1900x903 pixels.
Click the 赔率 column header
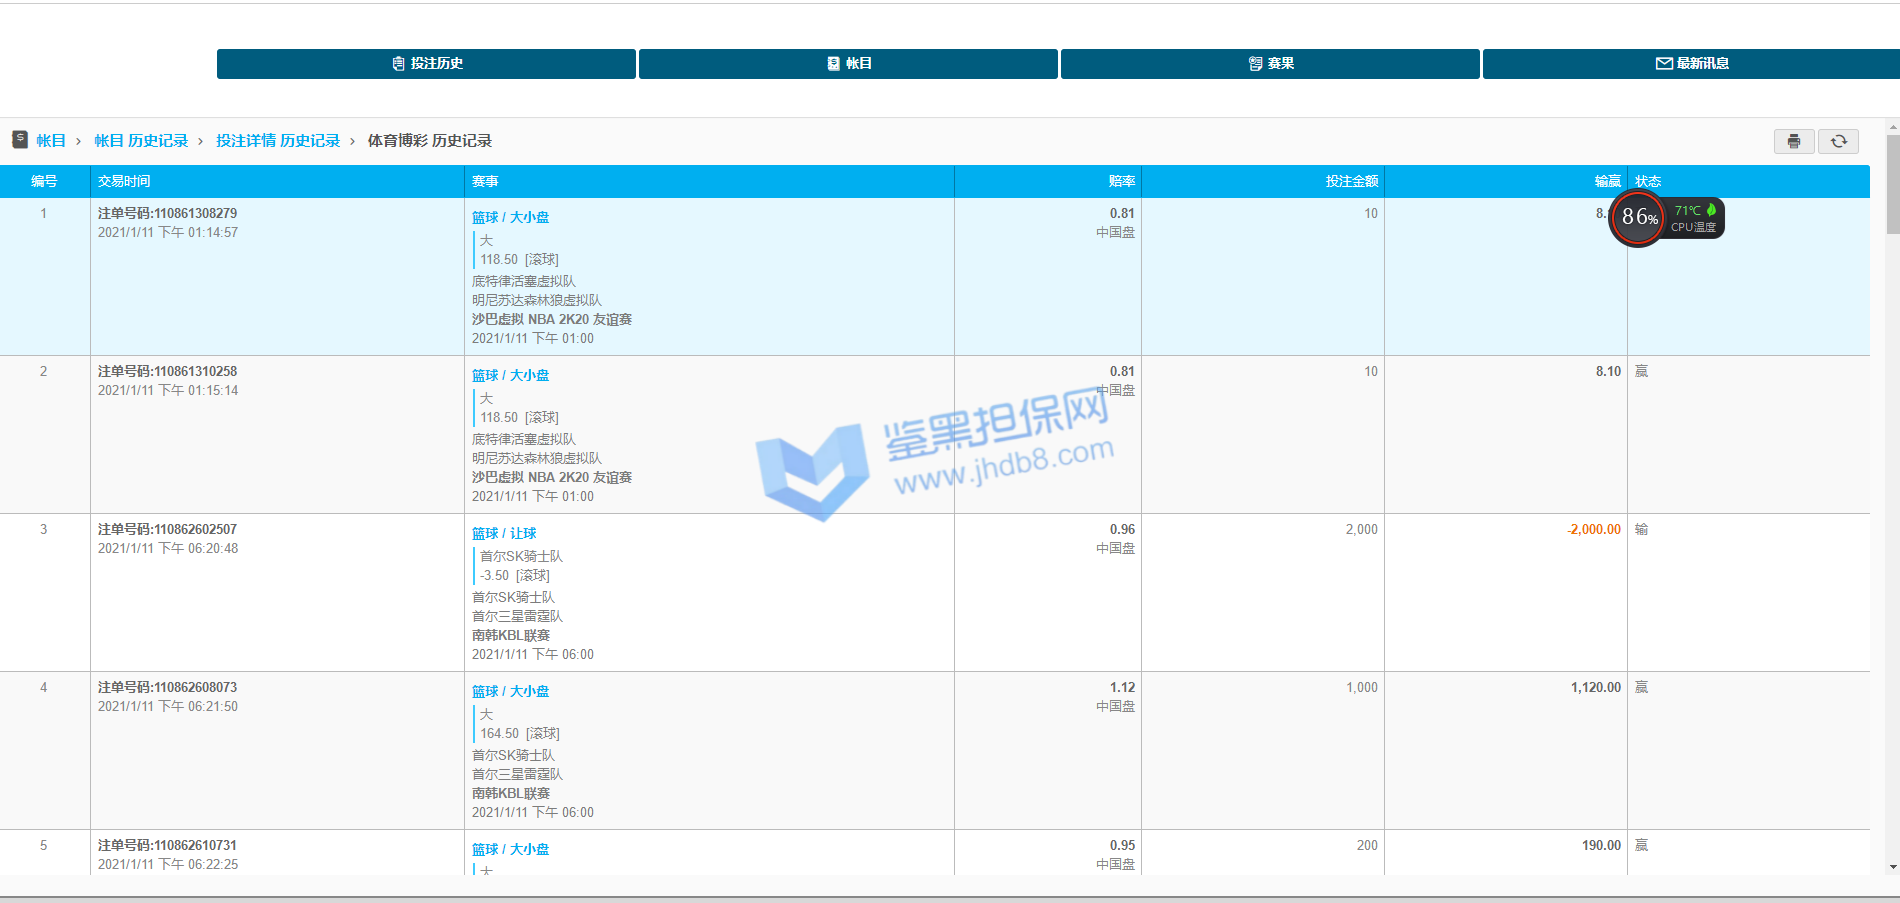click(x=1121, y=181)
